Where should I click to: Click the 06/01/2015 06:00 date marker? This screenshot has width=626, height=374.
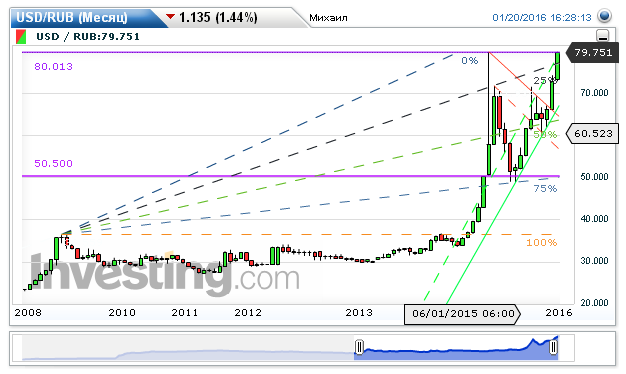pos(462,314)
